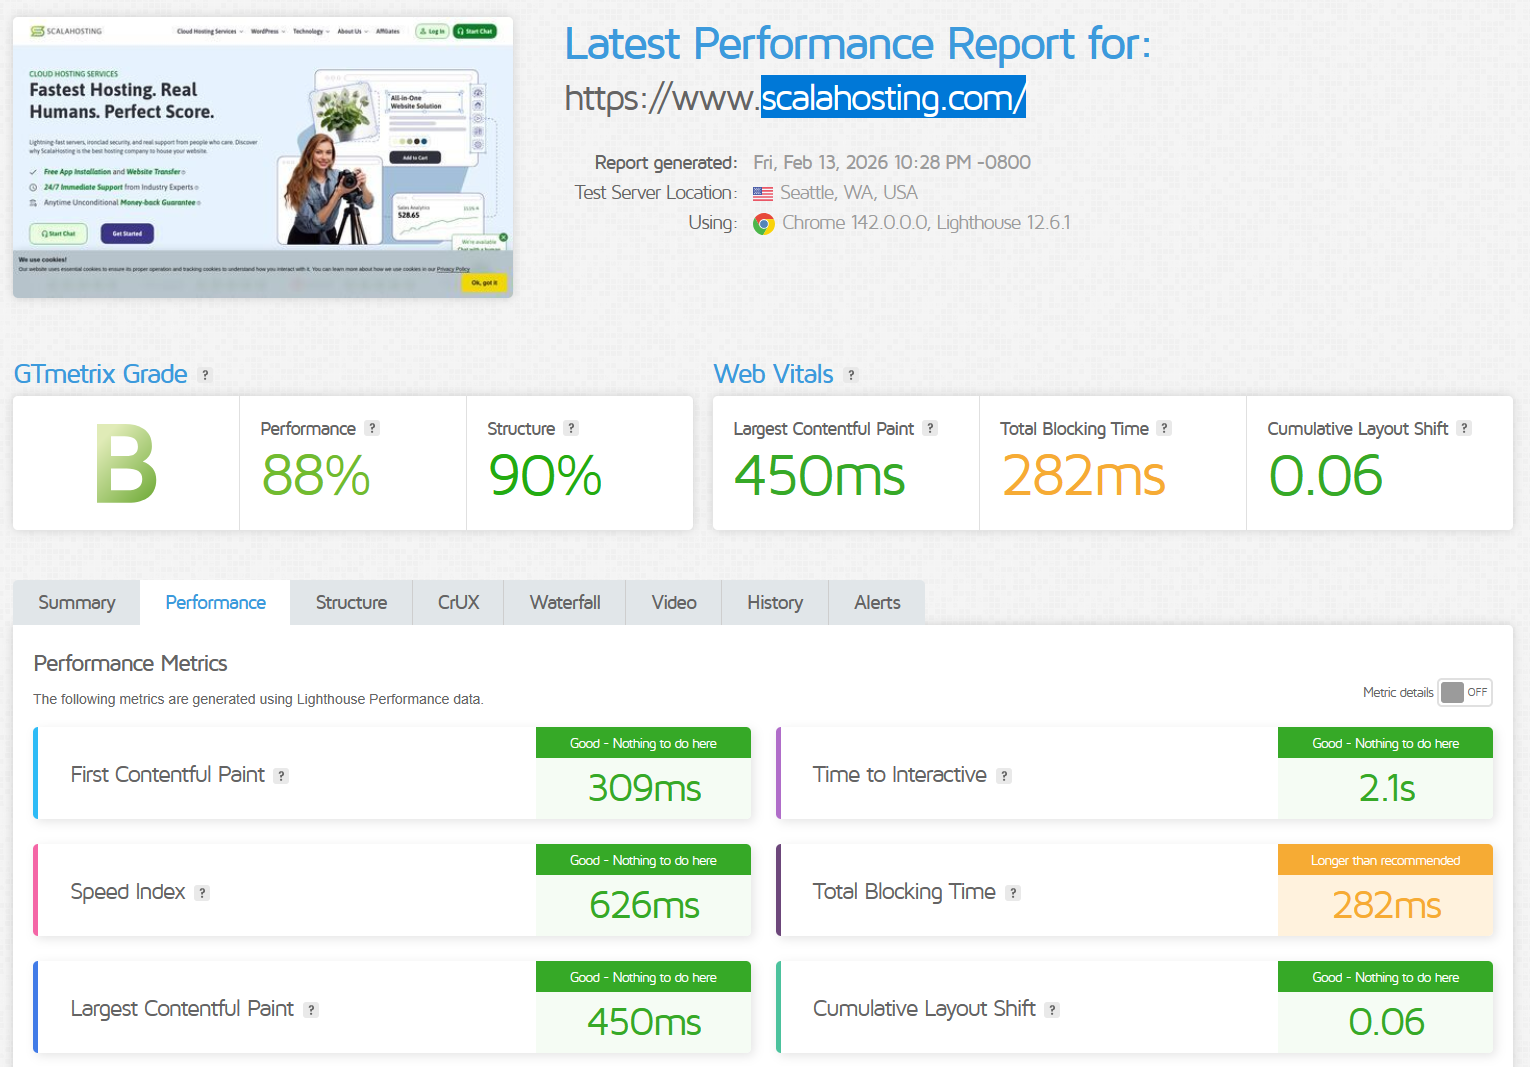
Task: Click the Chrome browser icon beside the version info
Action: (764, 223)
